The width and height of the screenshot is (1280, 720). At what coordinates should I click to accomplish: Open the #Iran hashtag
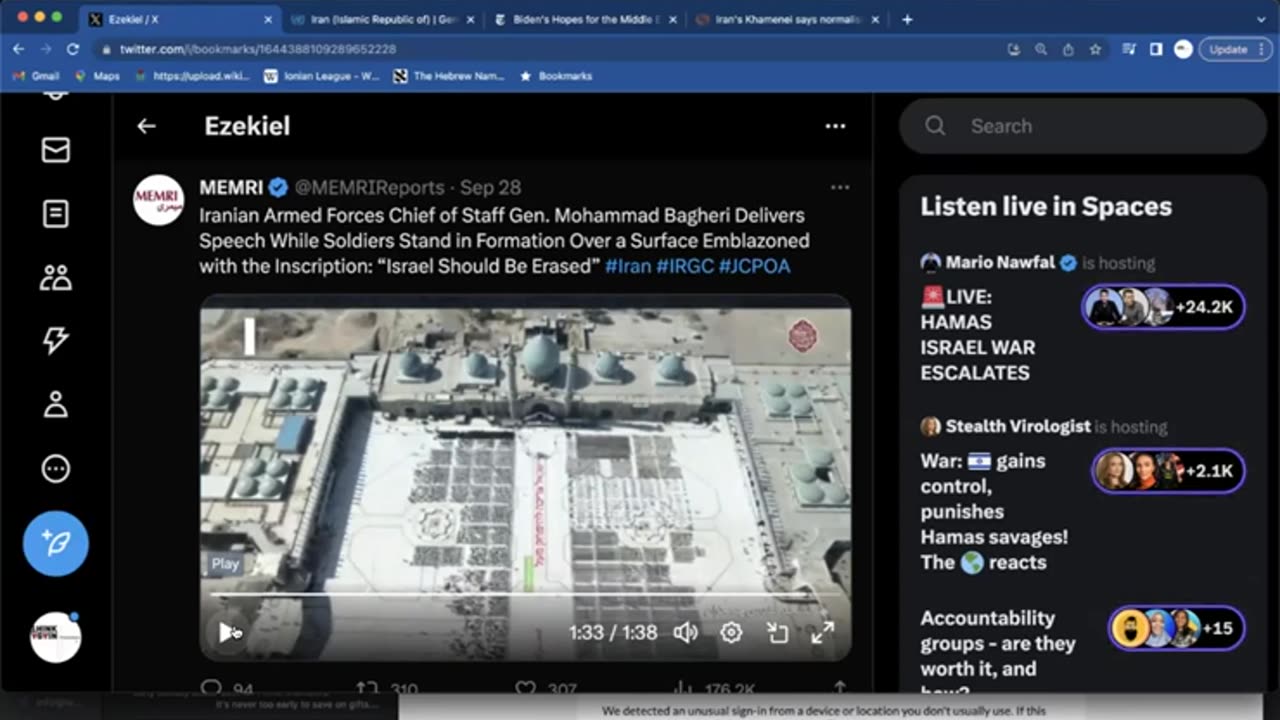[x=627, y=266]
